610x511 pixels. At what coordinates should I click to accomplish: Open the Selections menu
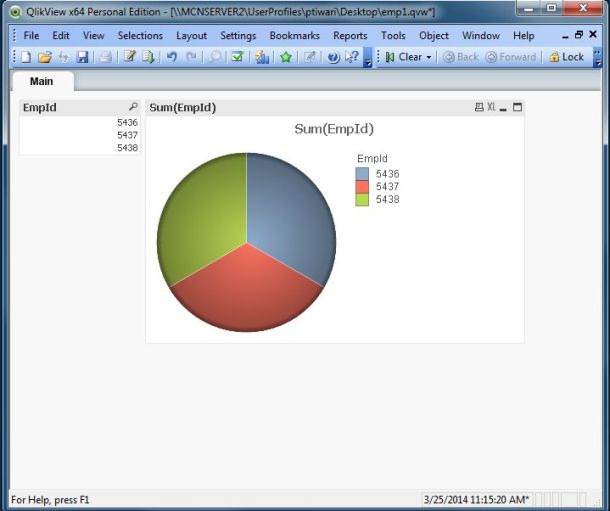(140, 36)
